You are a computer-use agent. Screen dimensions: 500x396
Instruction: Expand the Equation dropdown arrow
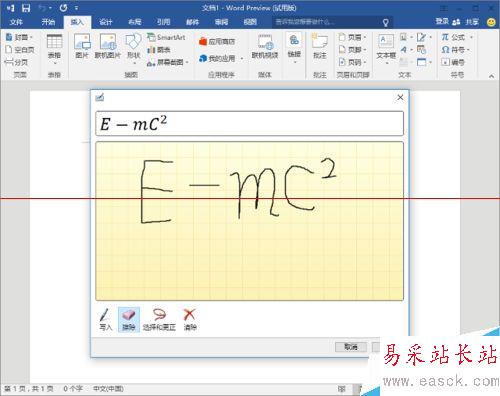point(471,37)
